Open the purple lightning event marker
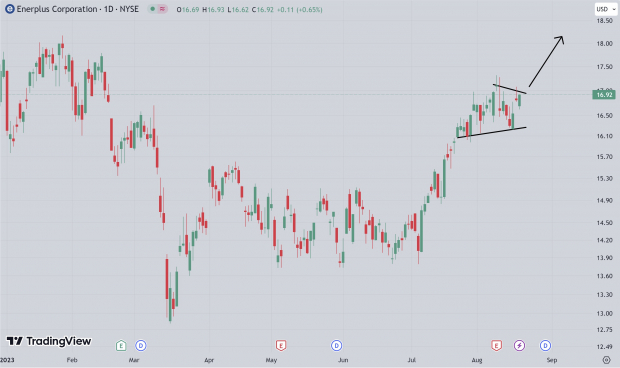 tap(519, 346)
